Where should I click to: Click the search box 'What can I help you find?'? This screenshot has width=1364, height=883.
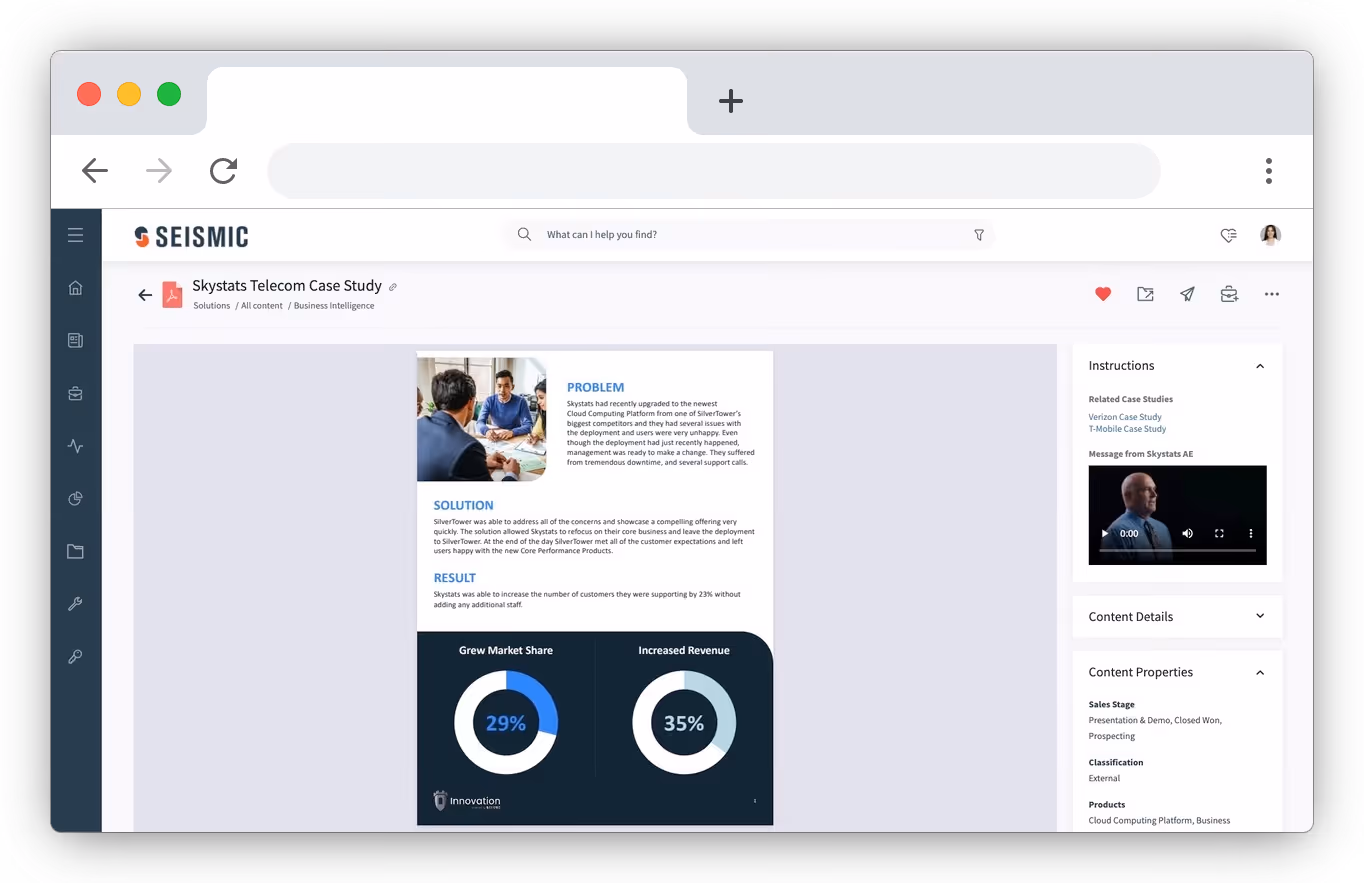[748, 235]
